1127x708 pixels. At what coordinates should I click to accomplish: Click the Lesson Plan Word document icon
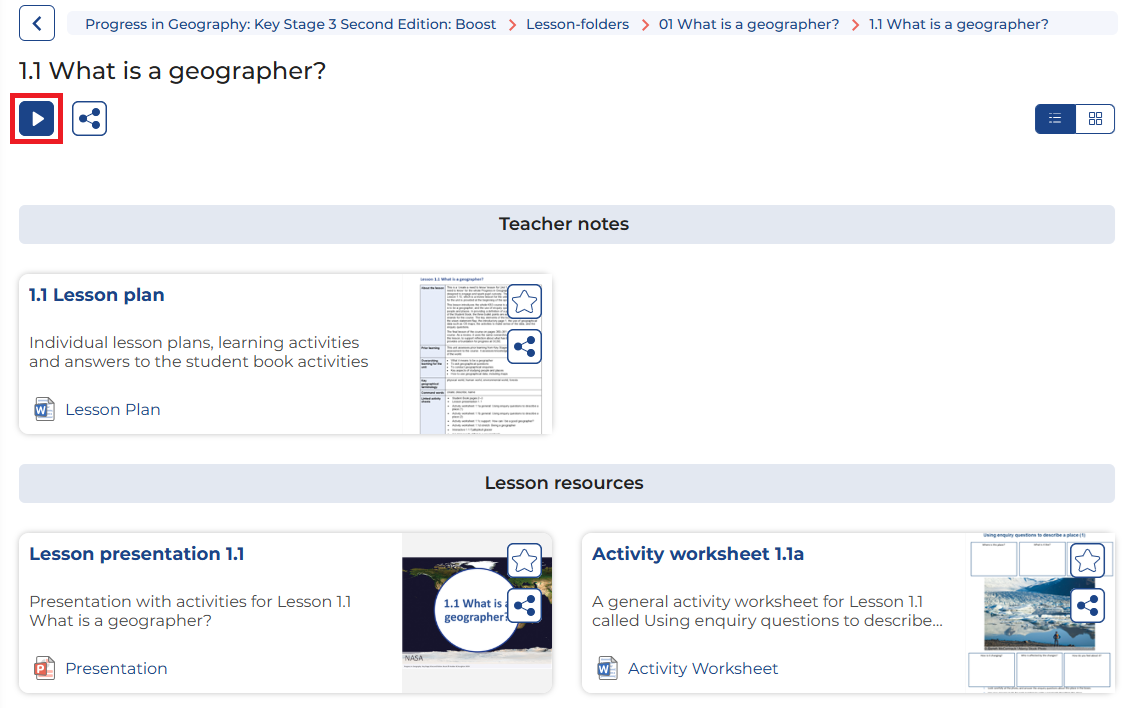pyautogui.click(x=44, y=409)
